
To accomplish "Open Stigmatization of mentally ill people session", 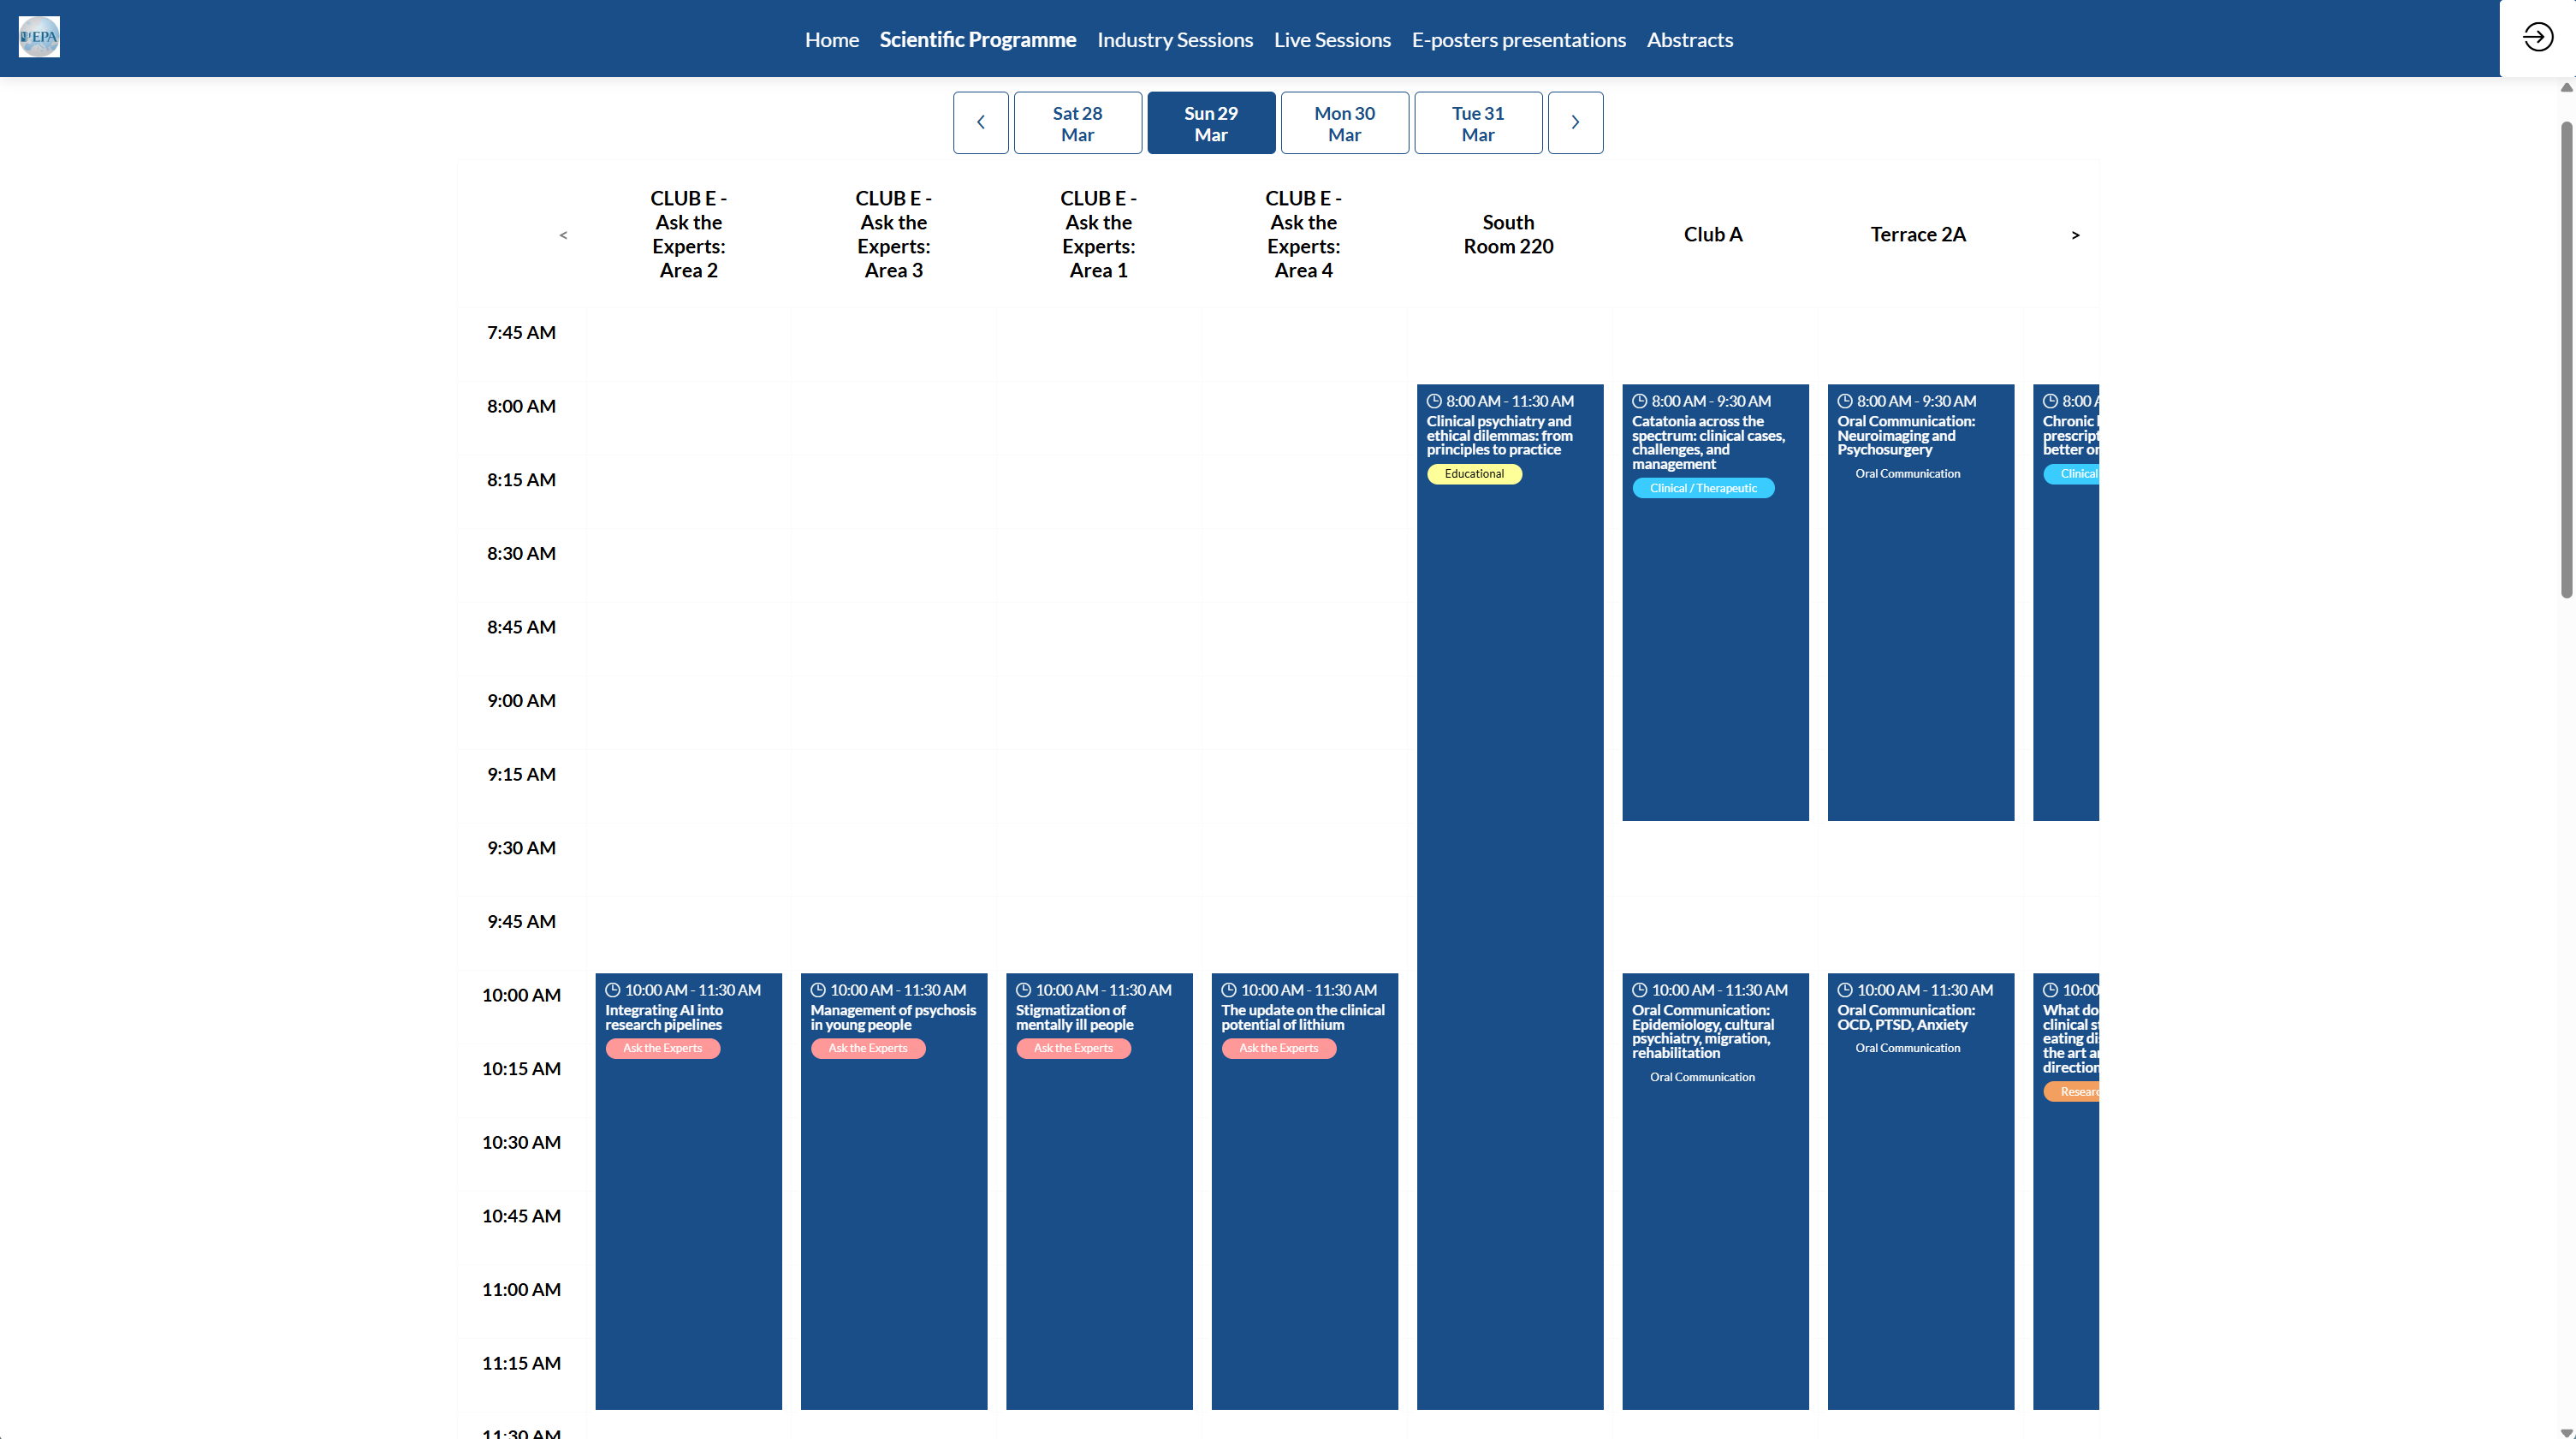I will pos(1074,1017).
